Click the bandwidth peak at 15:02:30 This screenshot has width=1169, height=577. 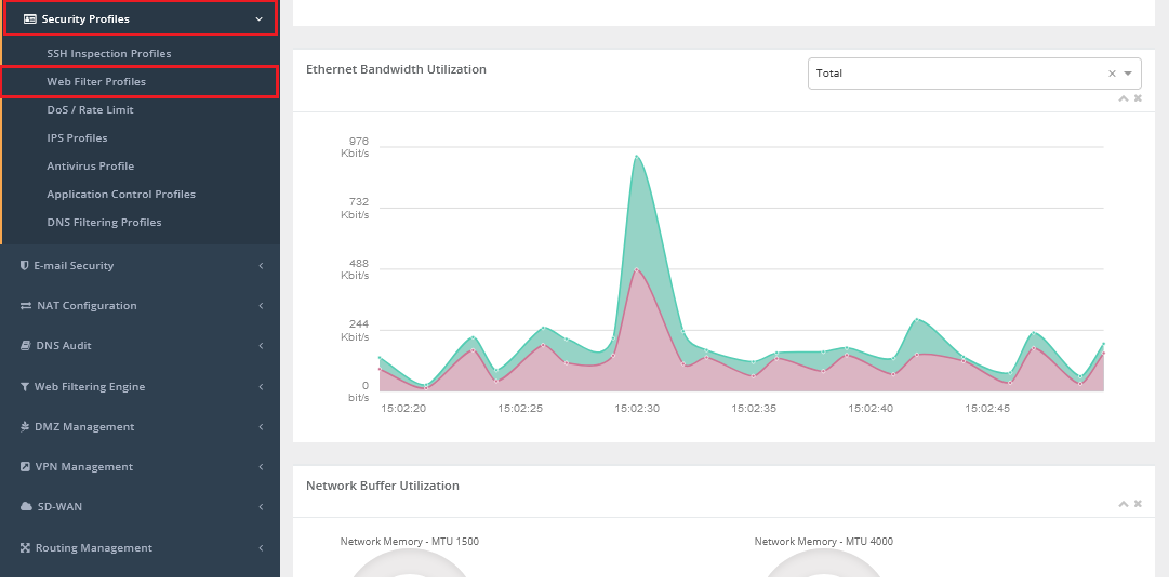(636, 156)
